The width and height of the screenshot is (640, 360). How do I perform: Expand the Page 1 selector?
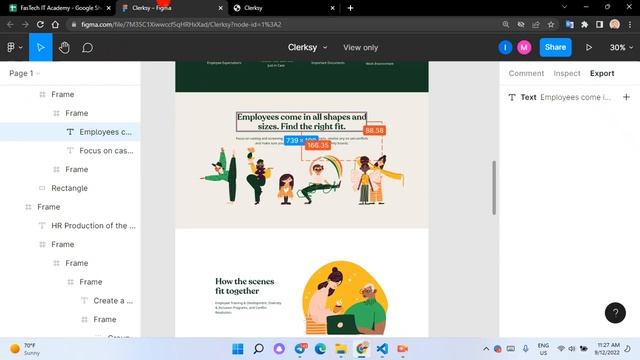pos(24,73)
